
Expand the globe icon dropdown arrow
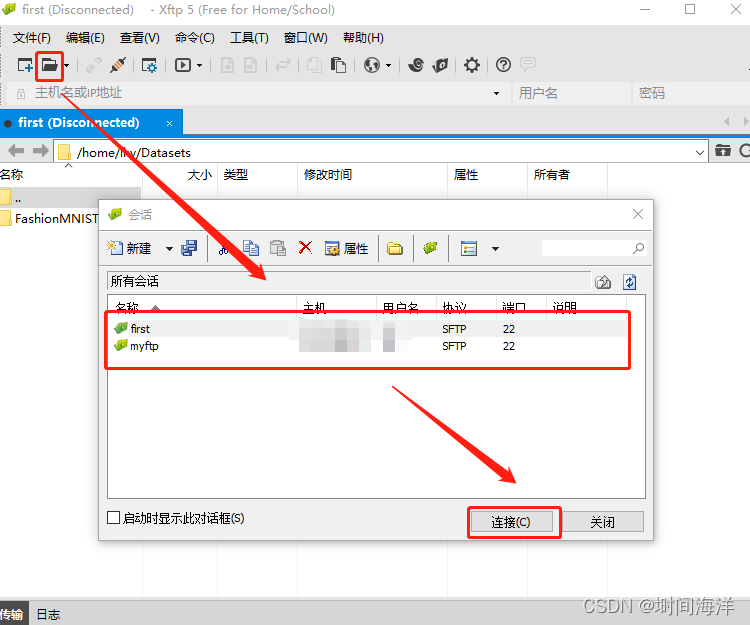click(x=388, y=66)
